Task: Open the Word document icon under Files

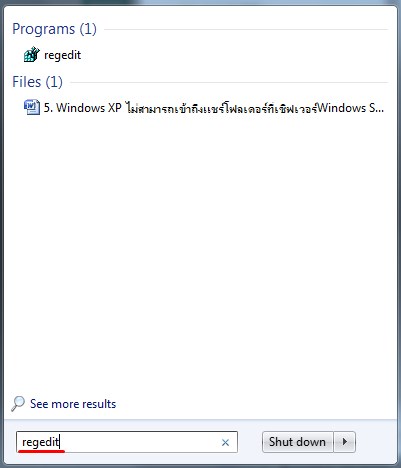Action: coord(32,107)
